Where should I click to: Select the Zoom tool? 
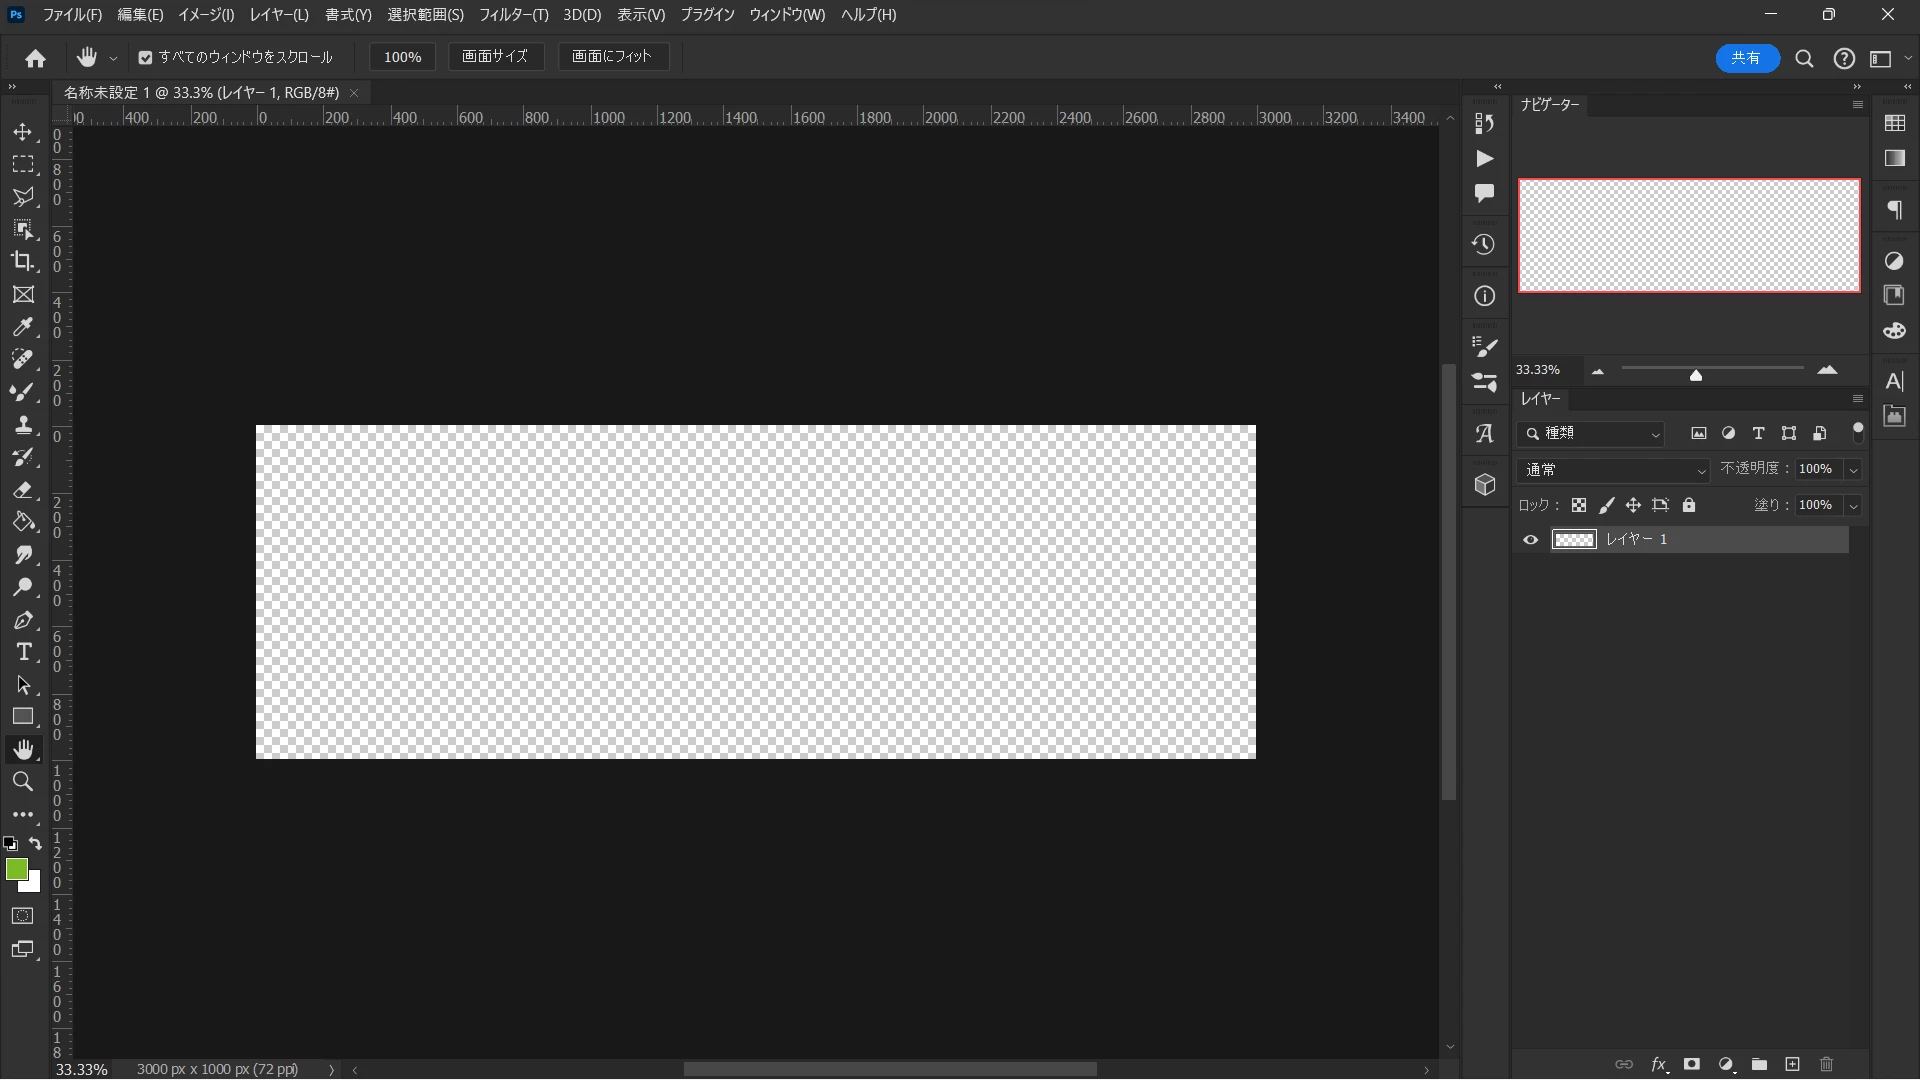coord(23,782)
